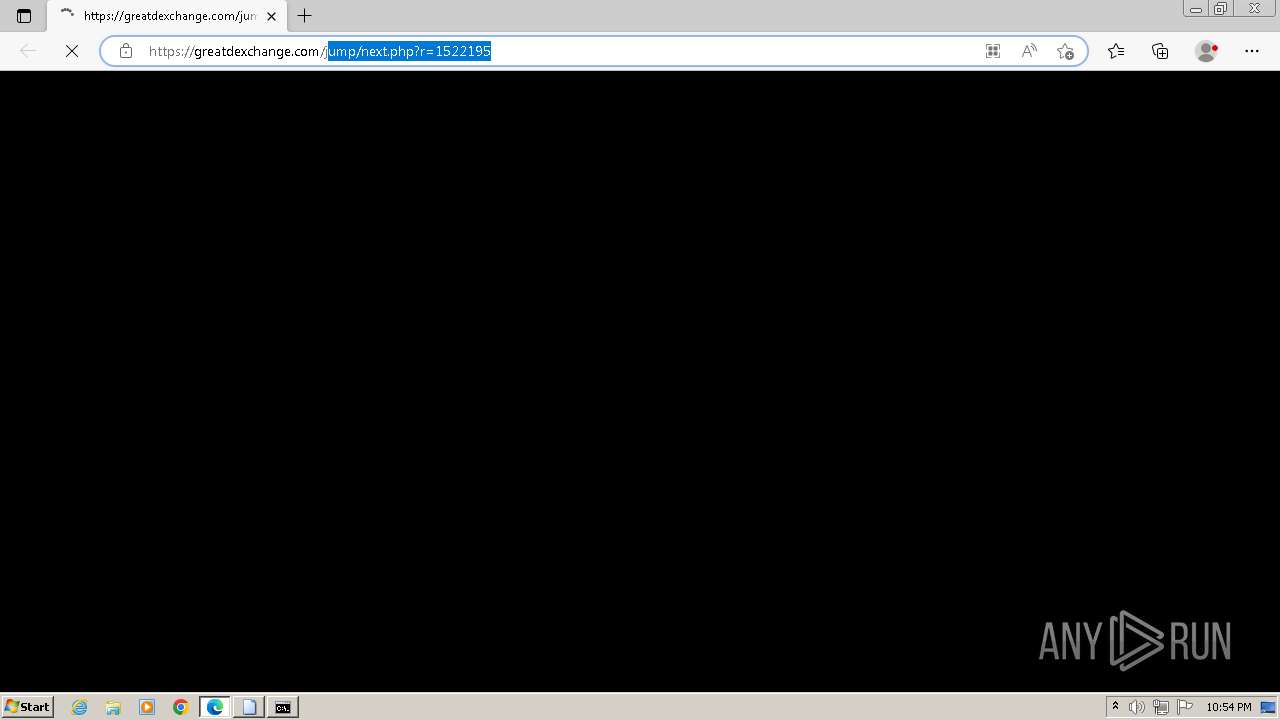The image size is (1280, 720).
Task: Switch to Microsoft Edge taskbar button
Action: tap(215, 707)
